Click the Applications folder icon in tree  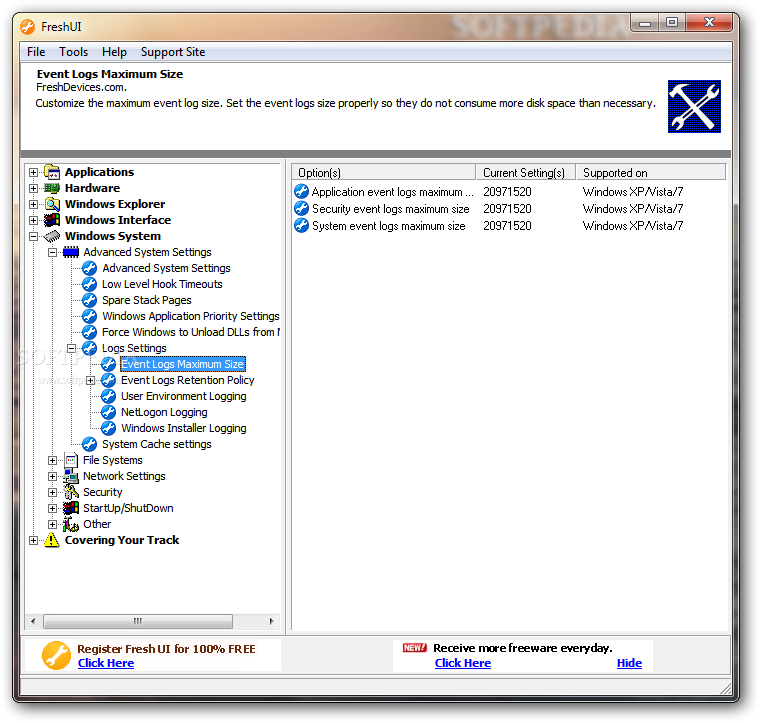52,172
